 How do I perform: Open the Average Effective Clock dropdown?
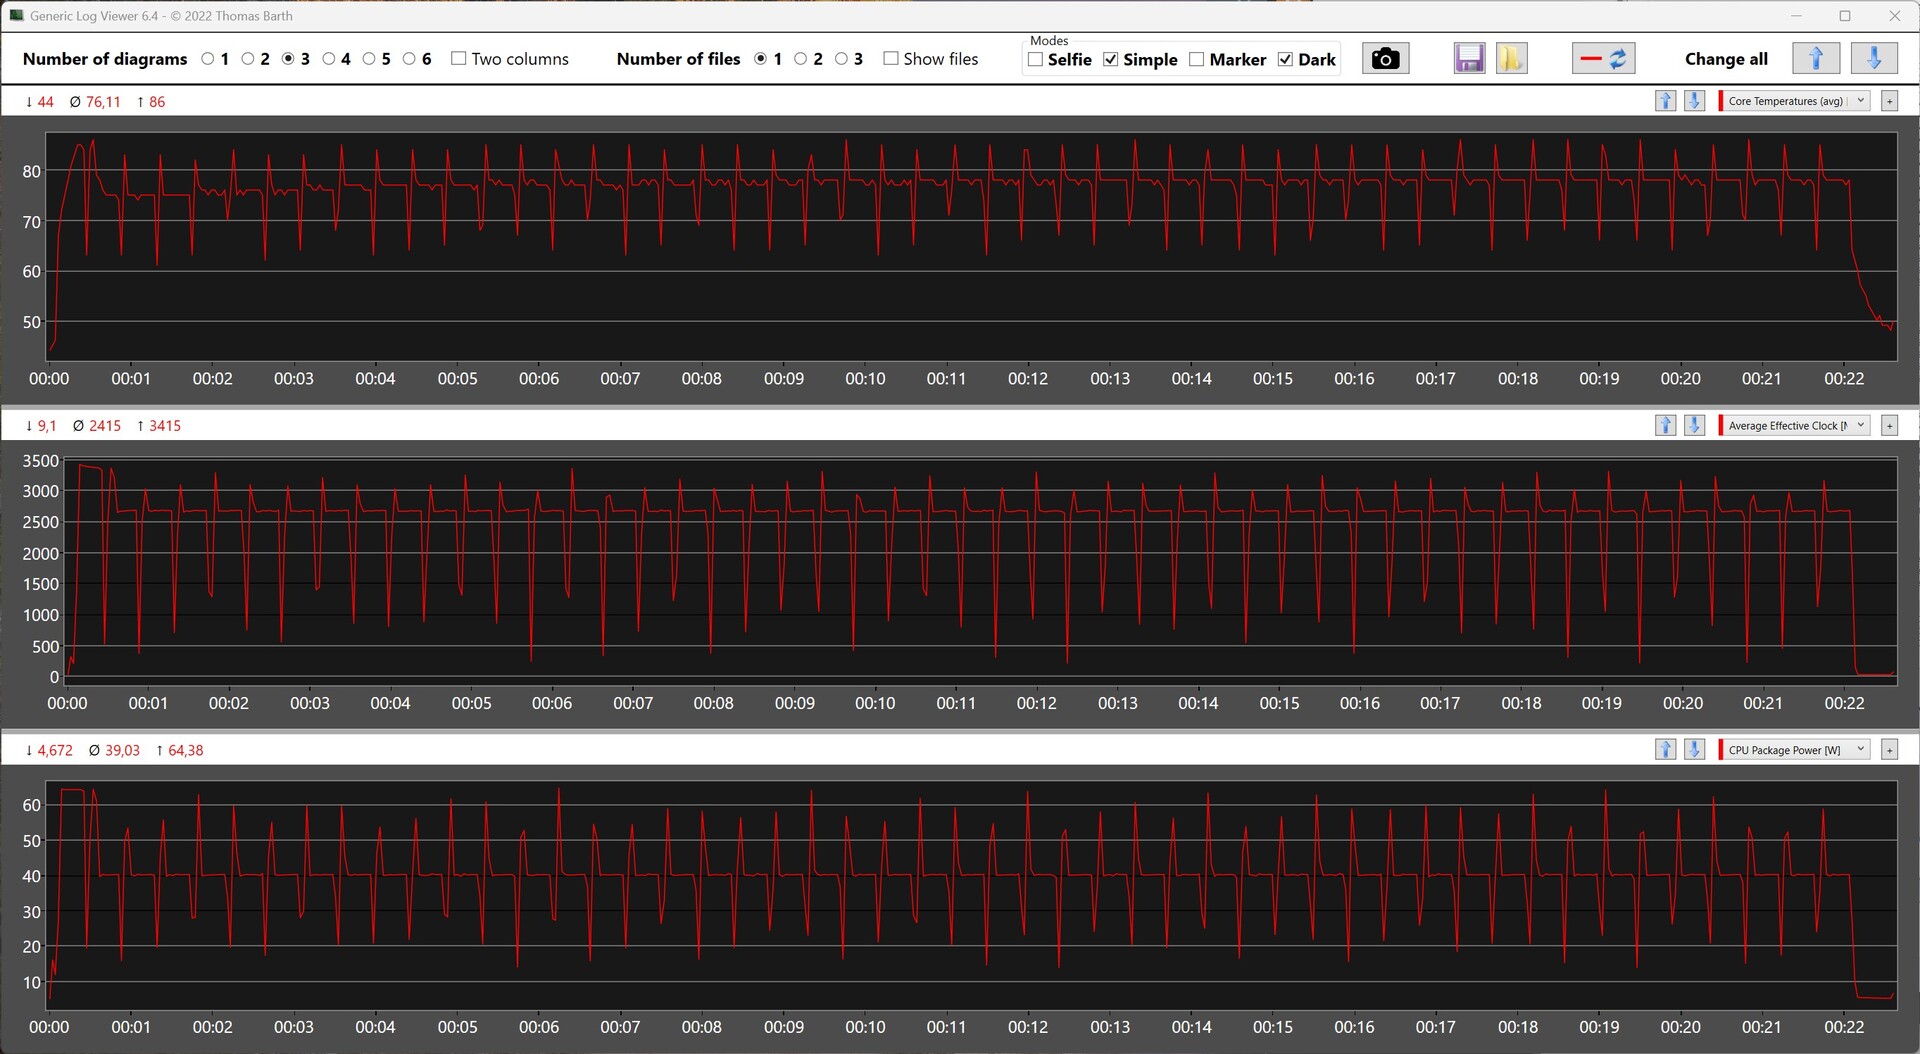coord(1860,426)
